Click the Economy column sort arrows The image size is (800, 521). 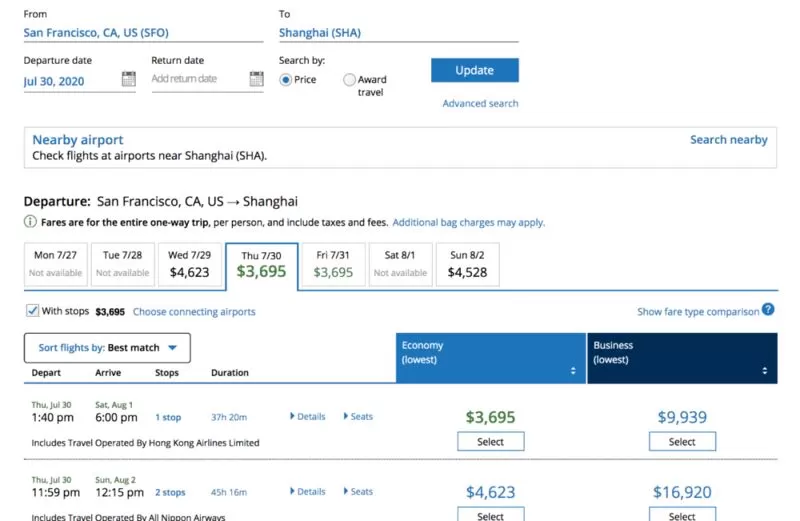(573, 370)
